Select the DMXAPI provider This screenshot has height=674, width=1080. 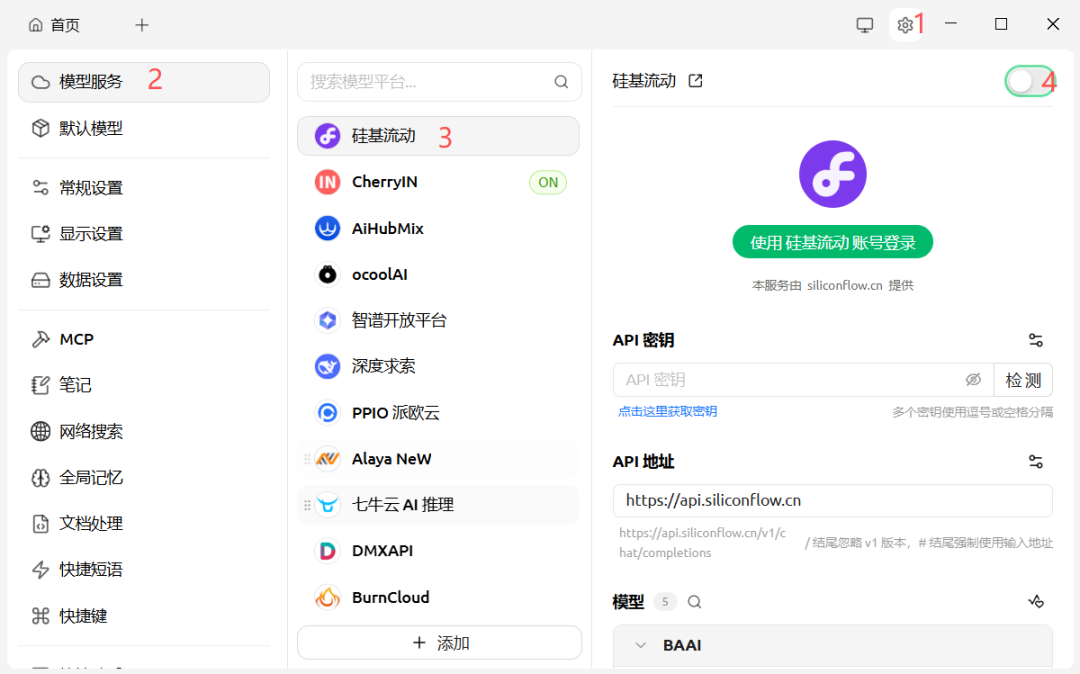point(438,551)
